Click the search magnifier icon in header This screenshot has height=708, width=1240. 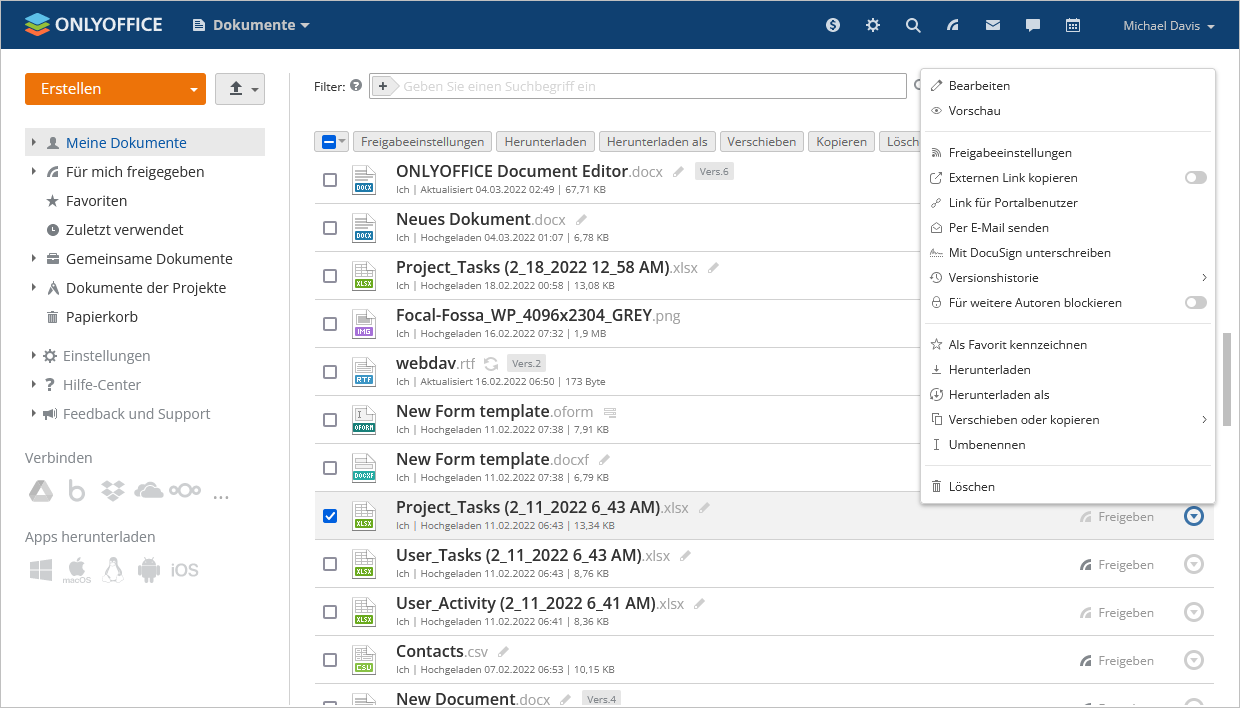(x=913, y=25)
